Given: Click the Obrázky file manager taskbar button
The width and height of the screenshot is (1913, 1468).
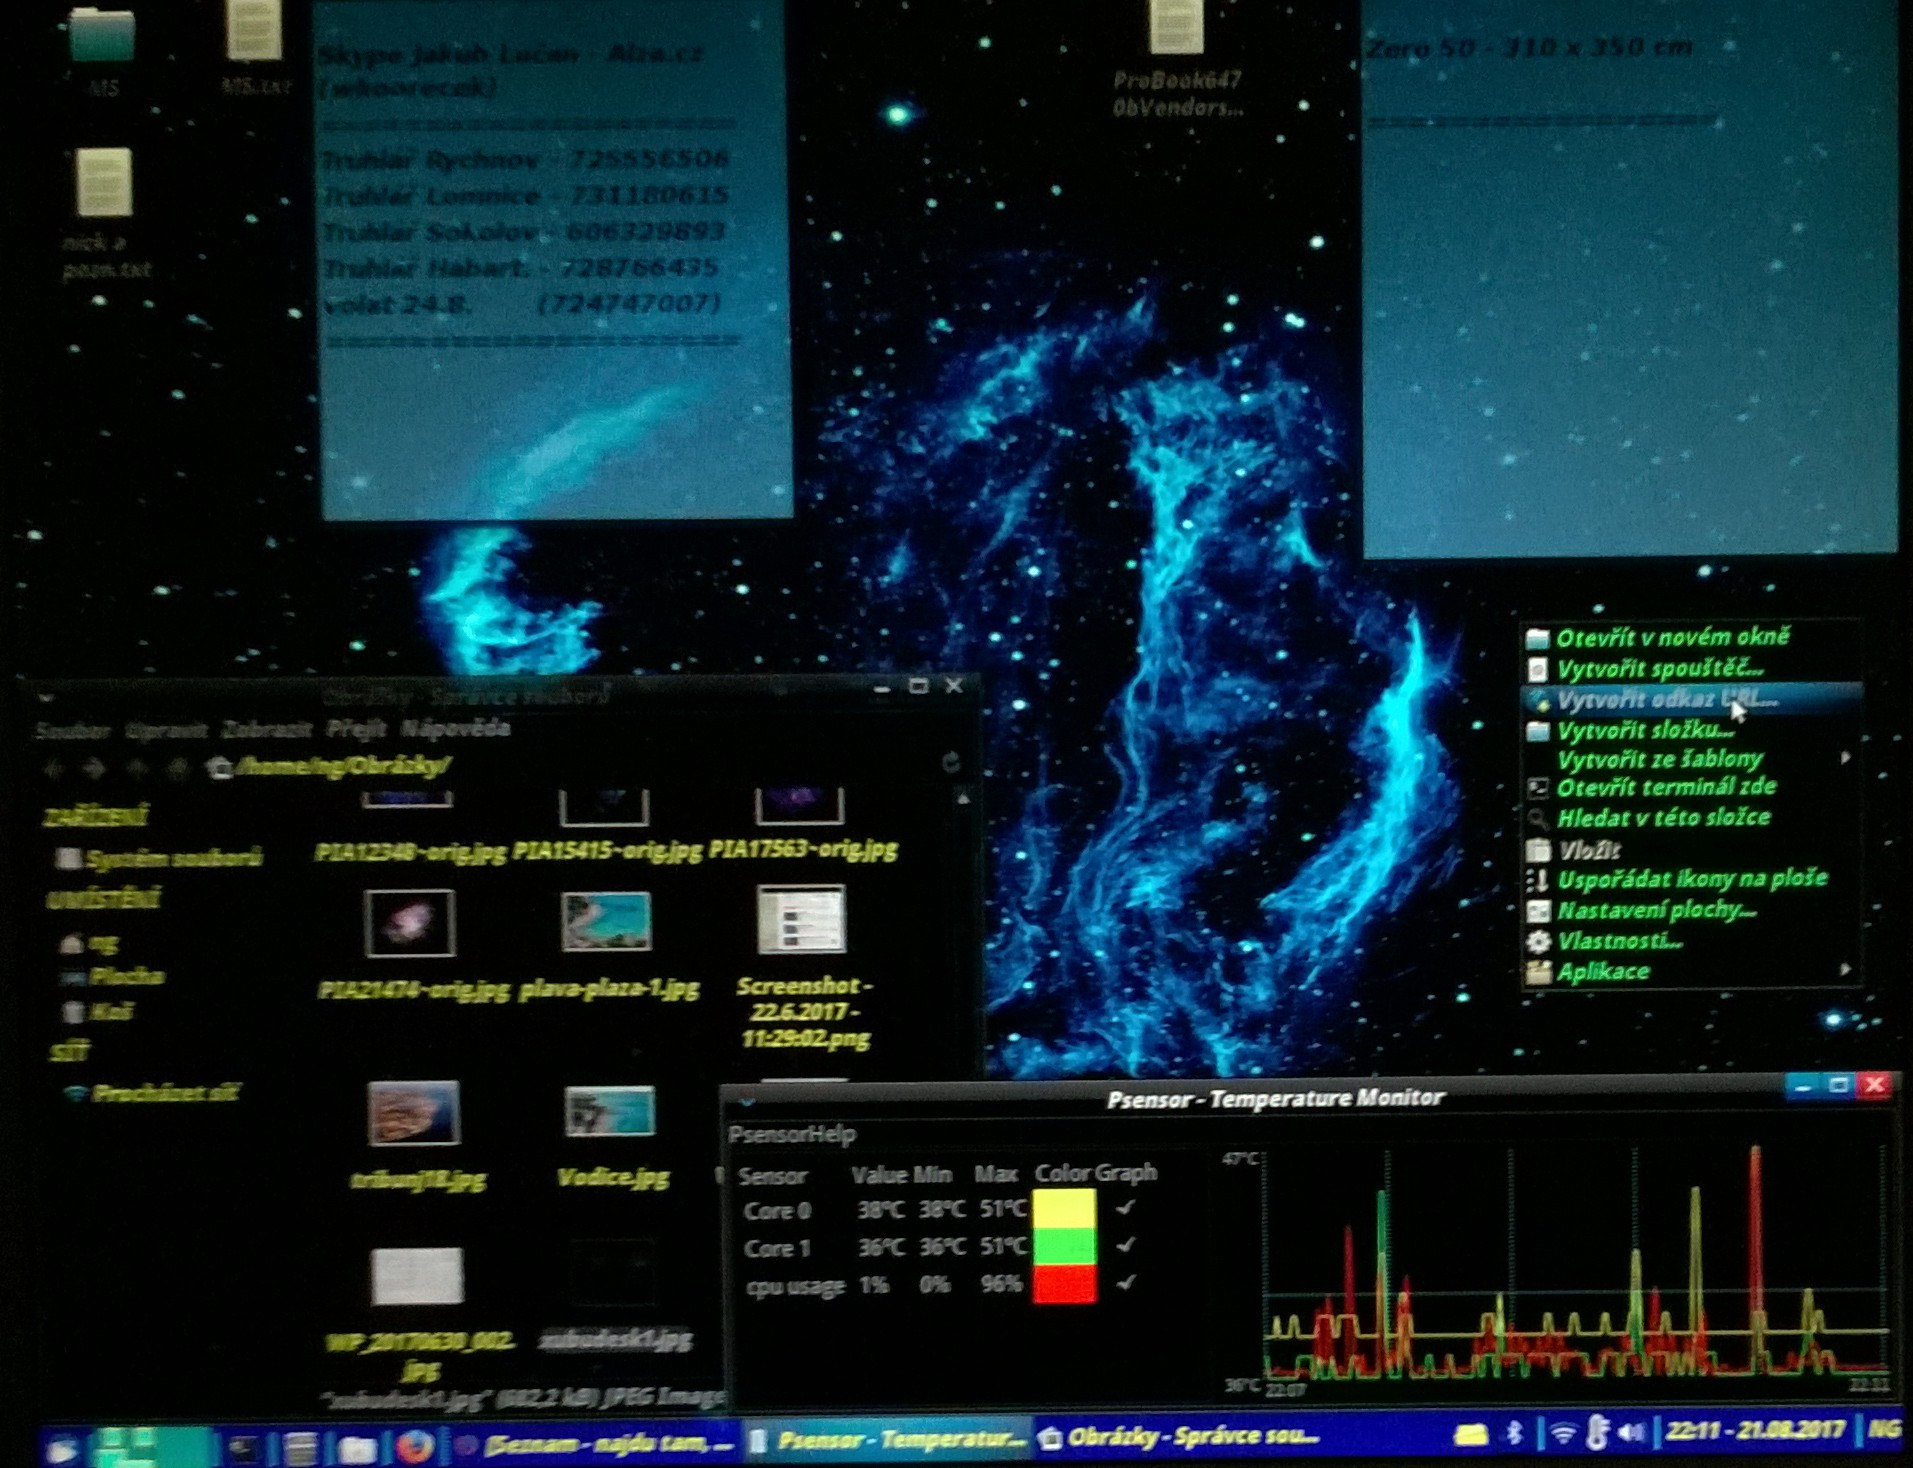Looking at the screenshot, I should pyautogui.click(x=1180, y=1438).
